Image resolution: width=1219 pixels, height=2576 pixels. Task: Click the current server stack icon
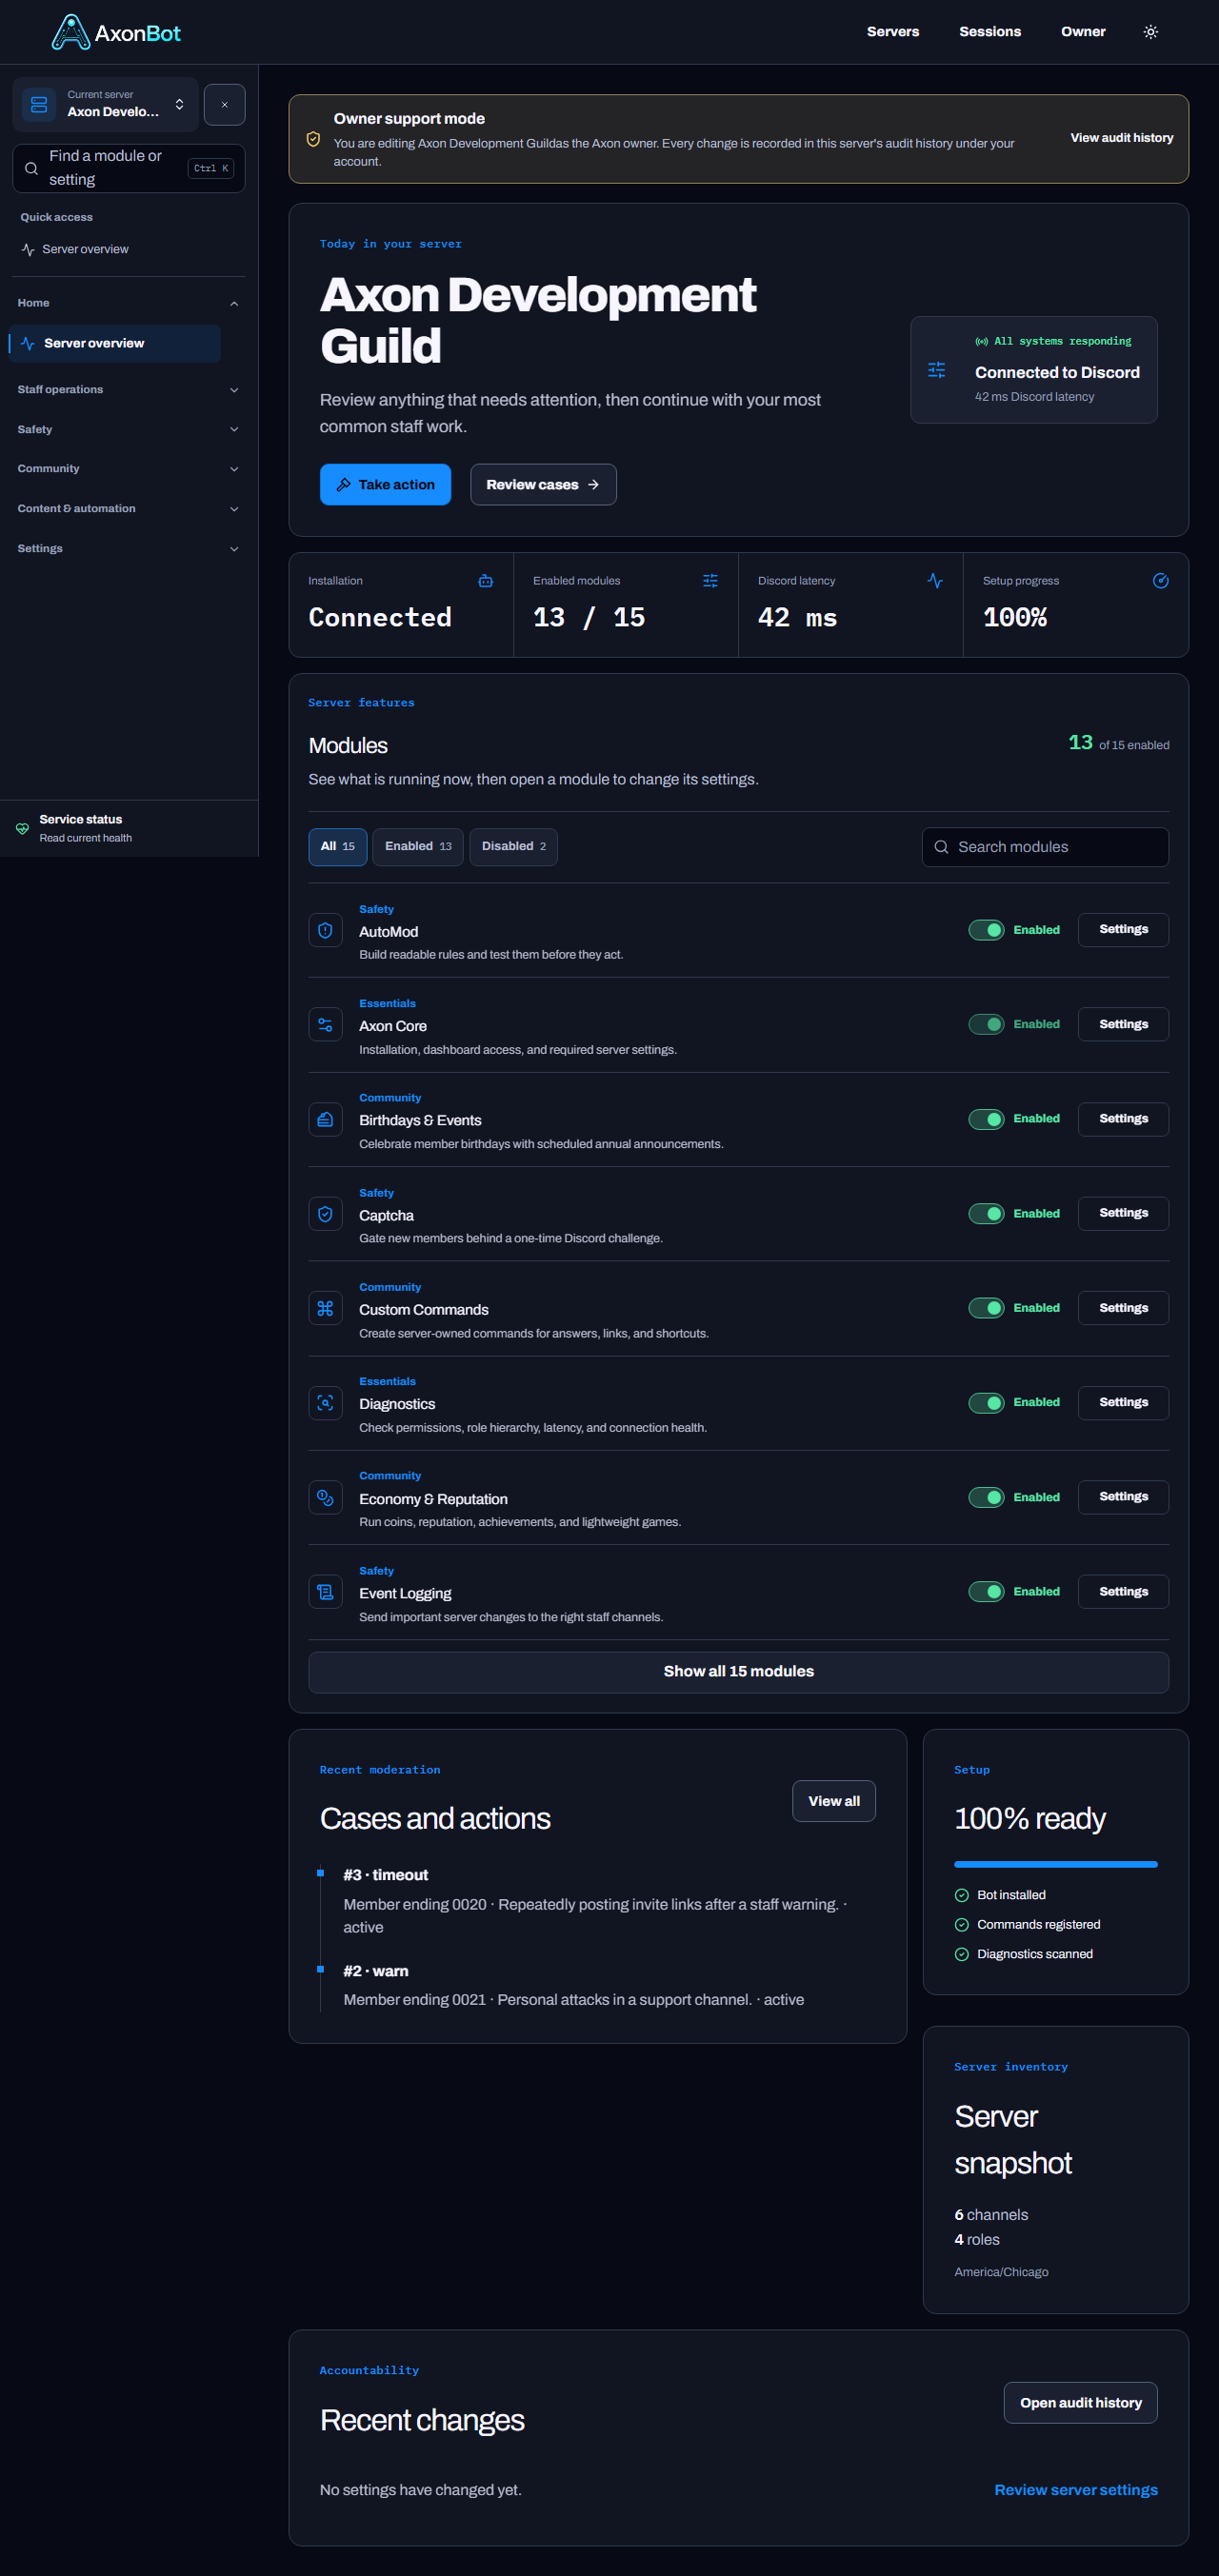(x=39, y=104)
